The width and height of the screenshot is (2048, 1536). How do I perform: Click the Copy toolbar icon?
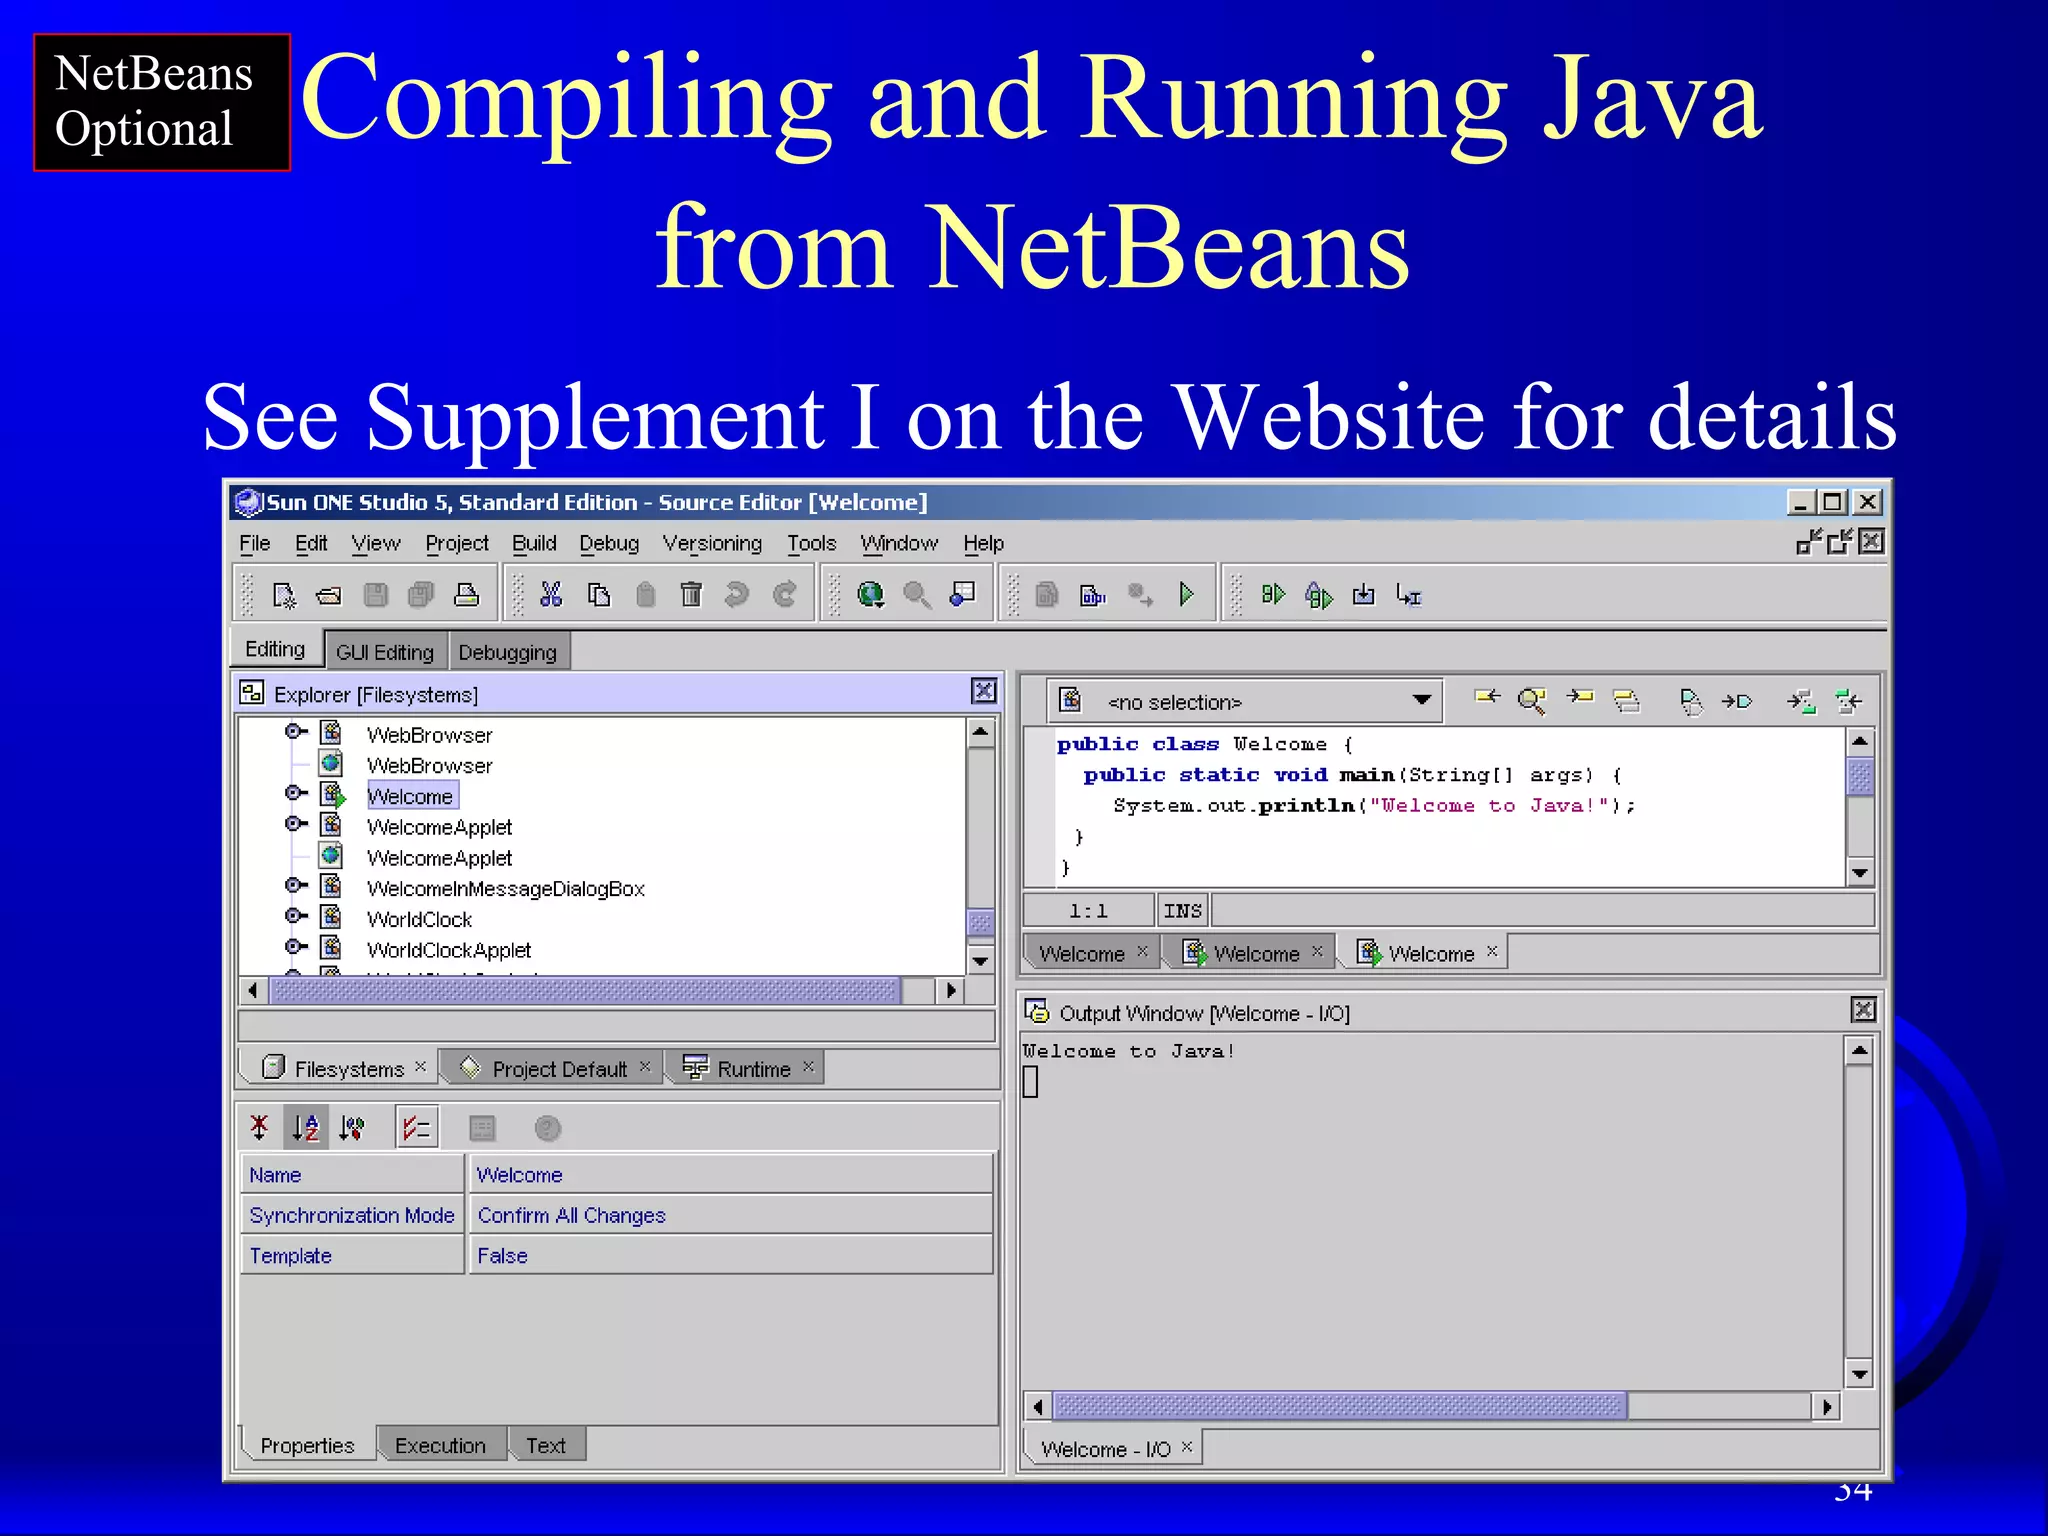[x=598, y=595]
